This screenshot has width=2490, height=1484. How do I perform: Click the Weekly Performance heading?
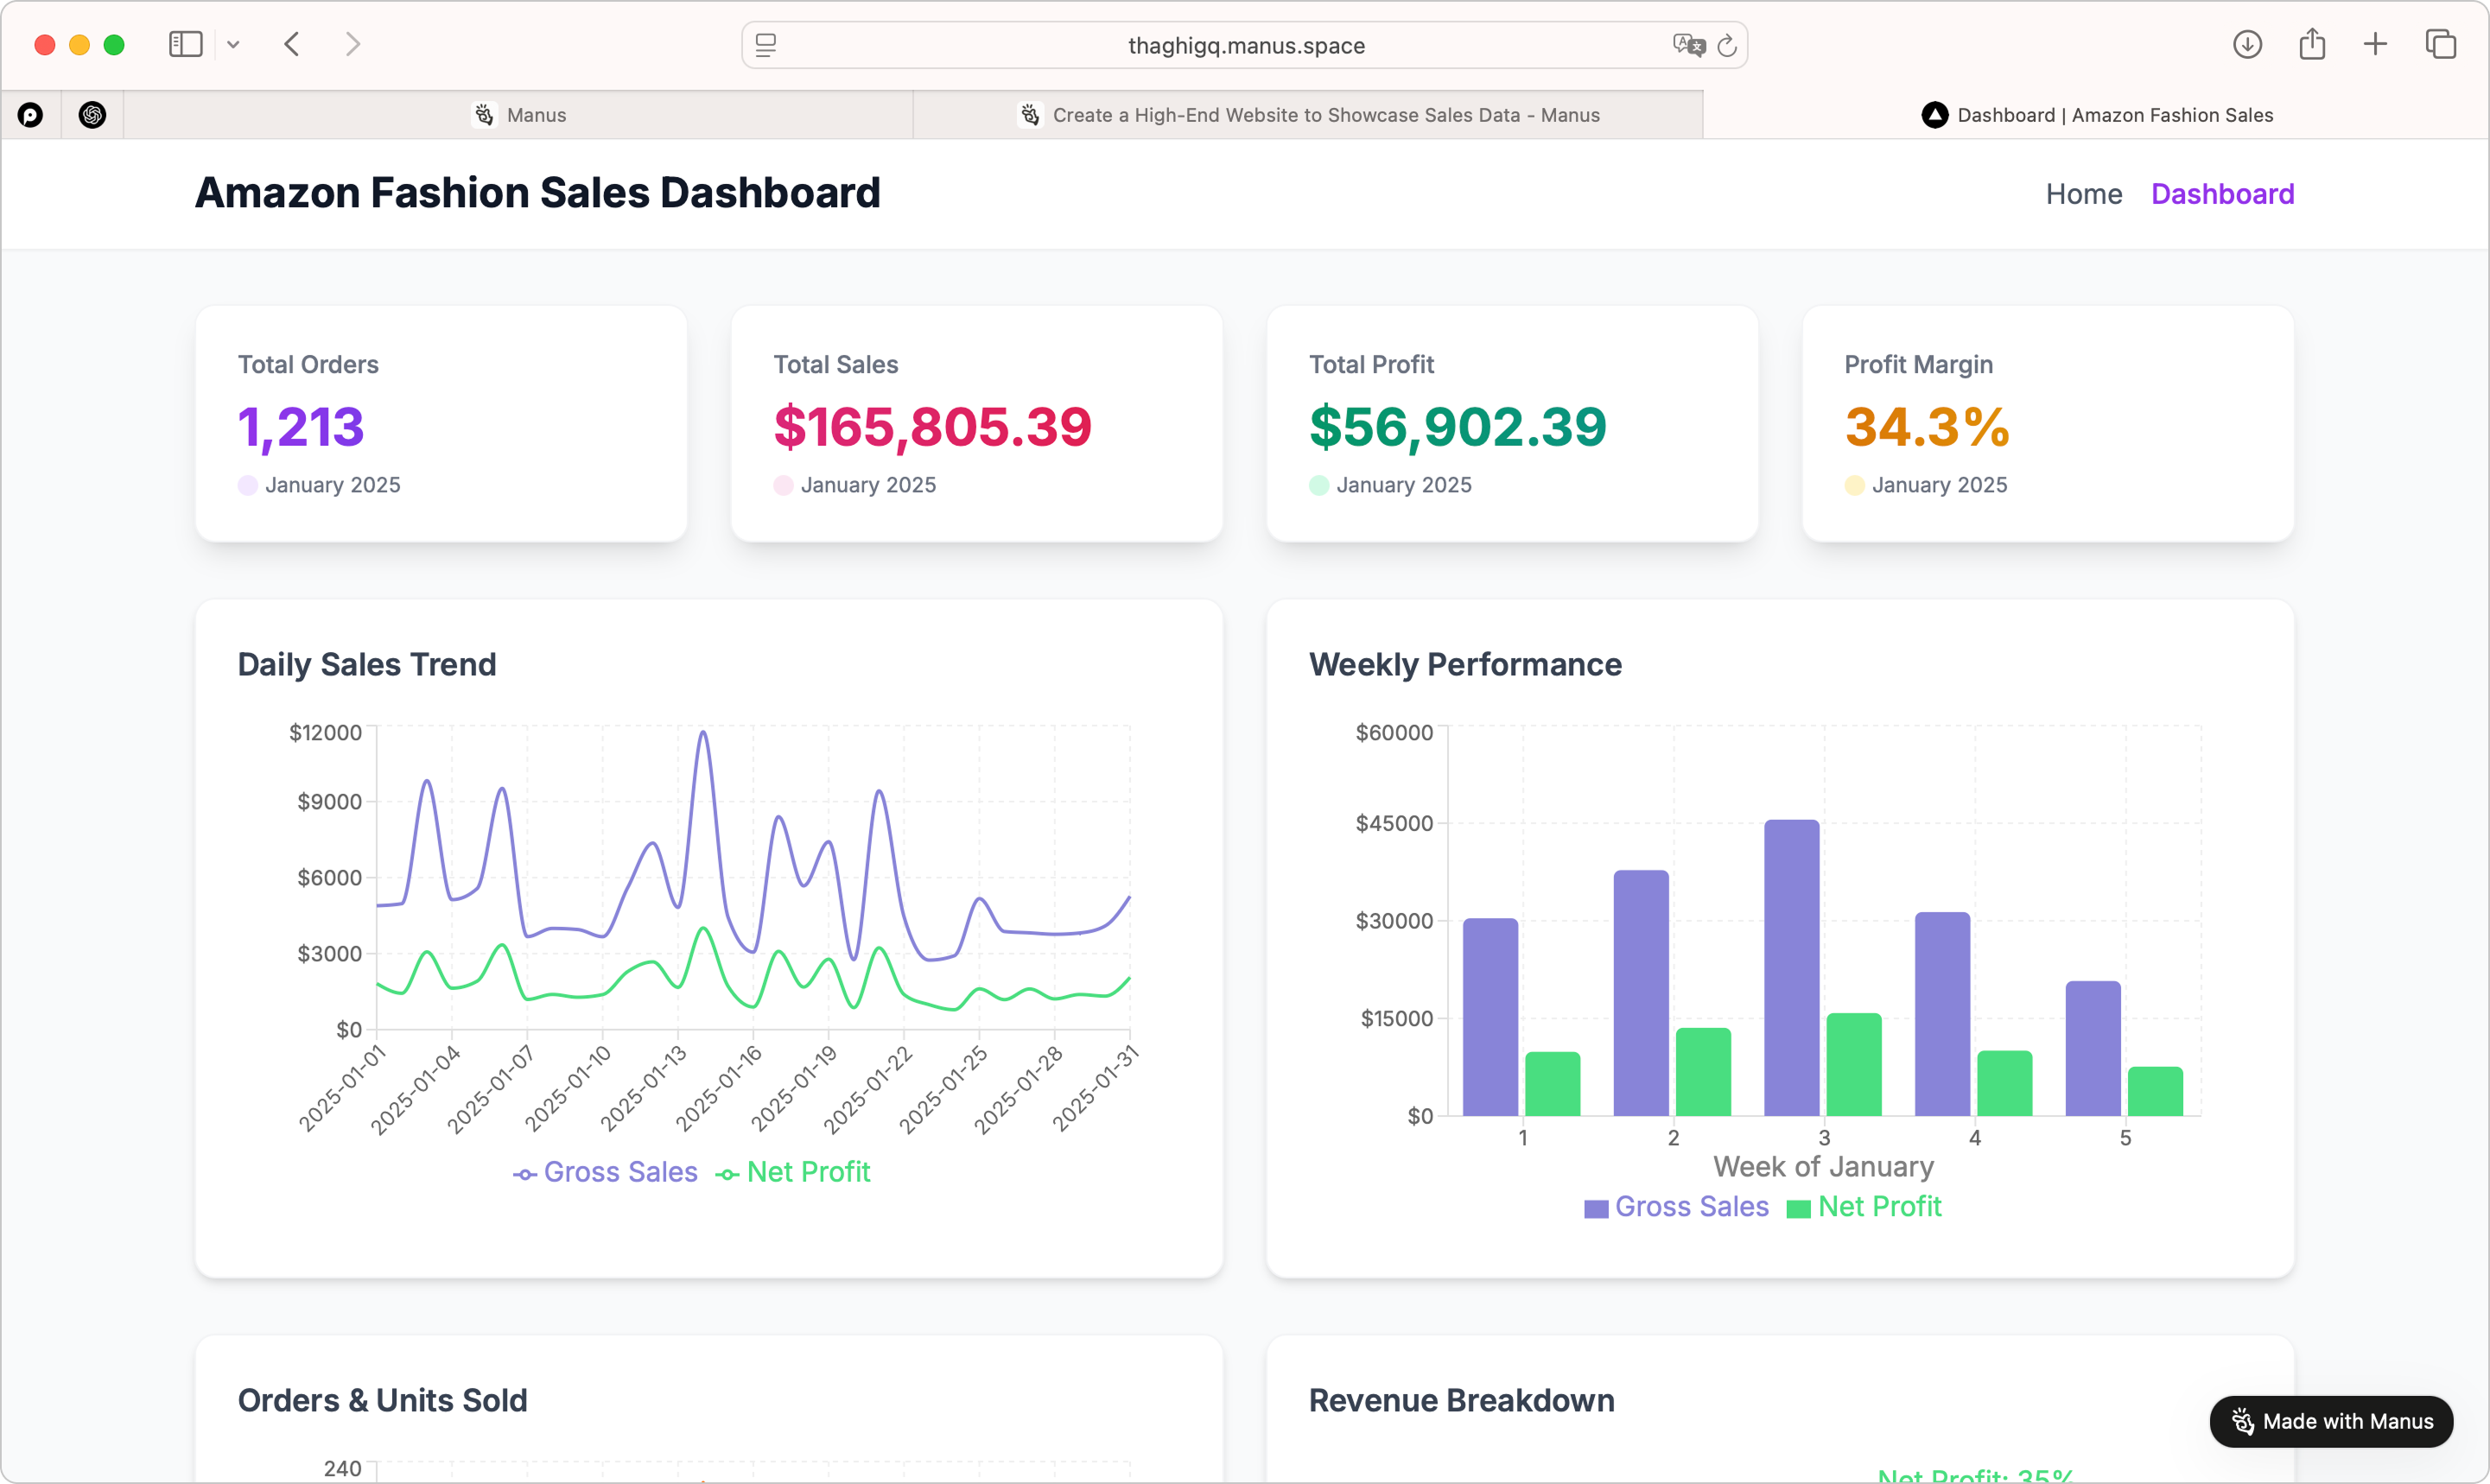click(x=1465, y=664)
